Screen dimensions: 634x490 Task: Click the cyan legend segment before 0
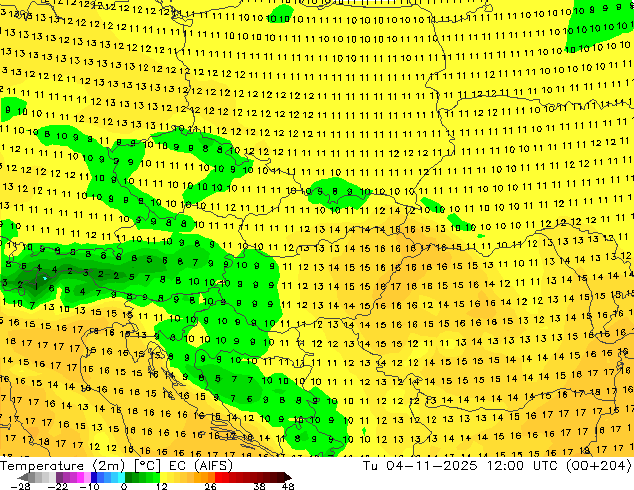coord(121,477)
